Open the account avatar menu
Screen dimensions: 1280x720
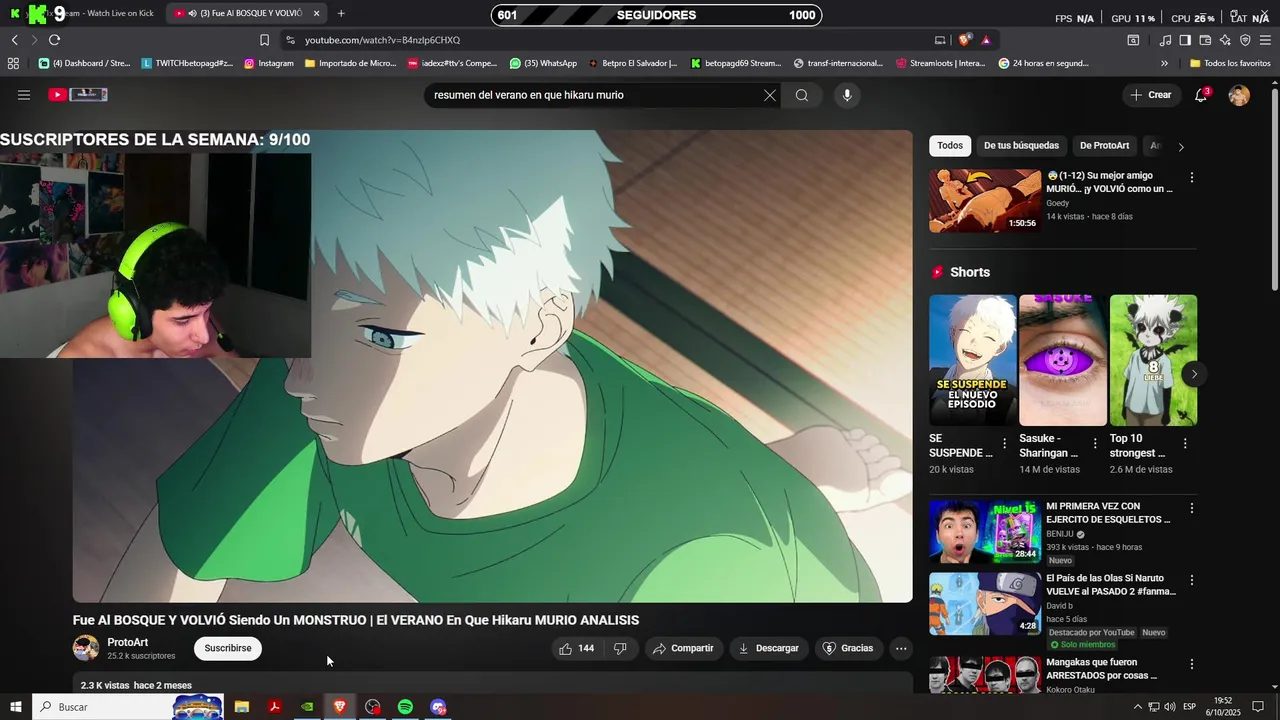1239,95
